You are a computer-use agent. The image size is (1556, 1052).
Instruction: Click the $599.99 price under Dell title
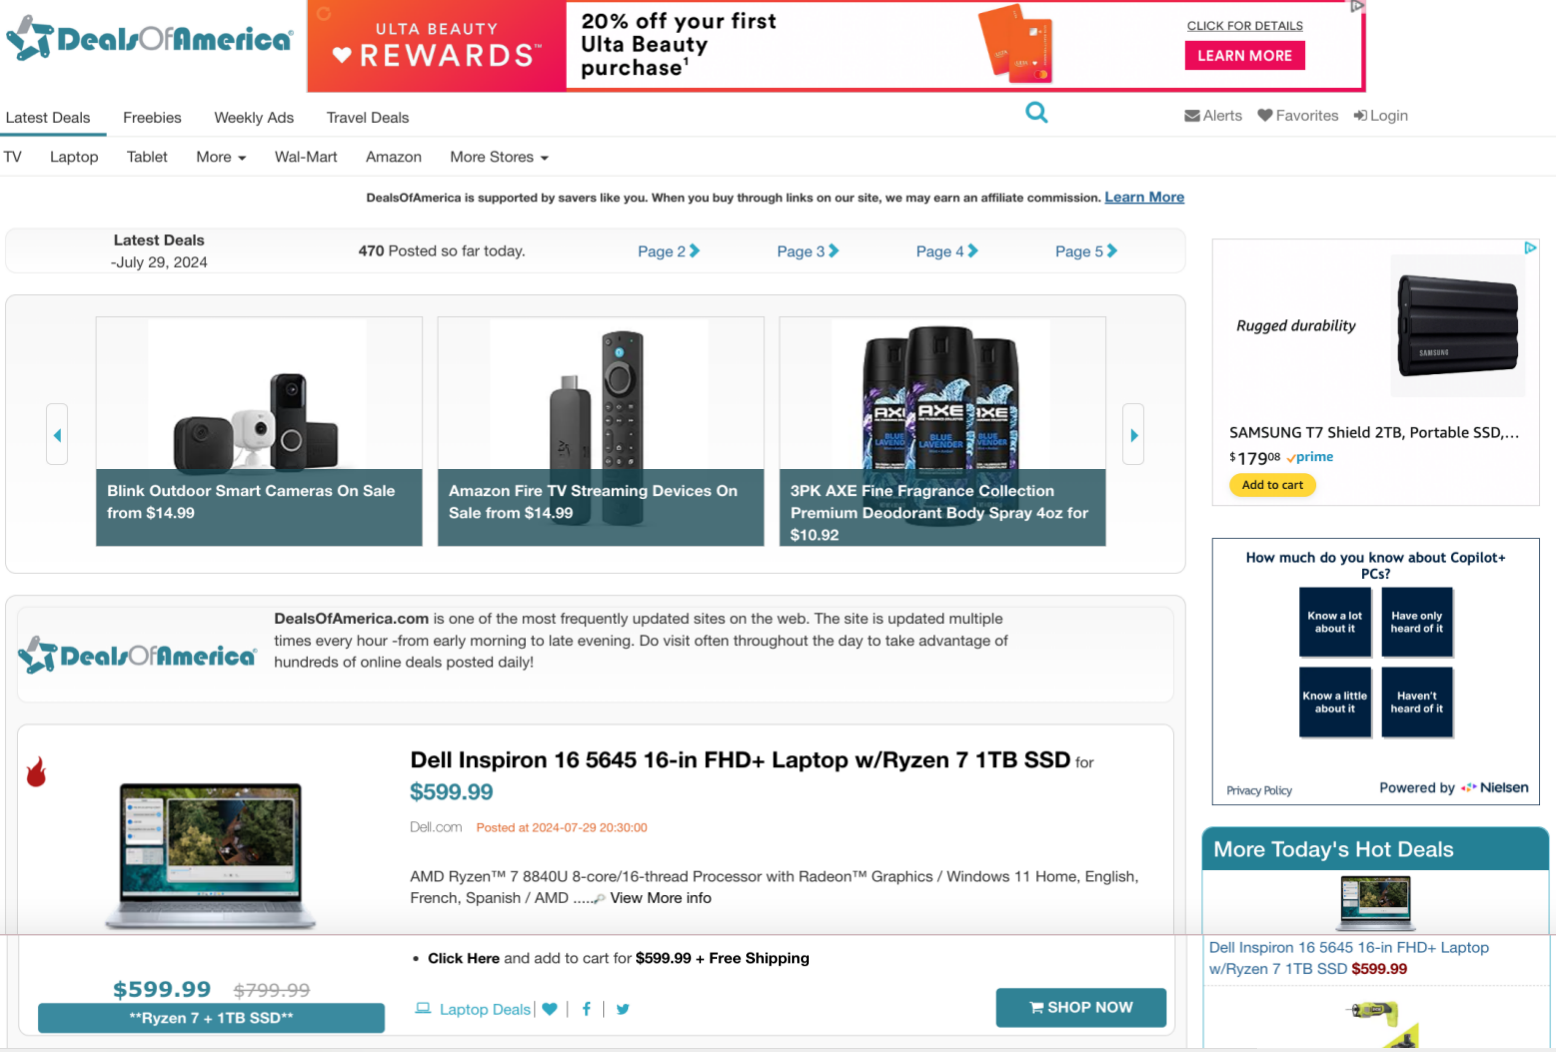(x=451, y=792)
